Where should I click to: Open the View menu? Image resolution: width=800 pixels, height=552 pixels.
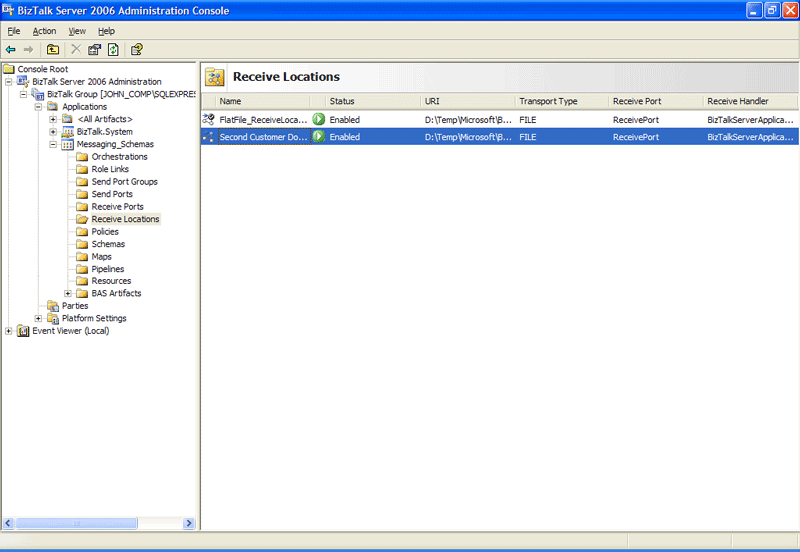click(77, 31)
